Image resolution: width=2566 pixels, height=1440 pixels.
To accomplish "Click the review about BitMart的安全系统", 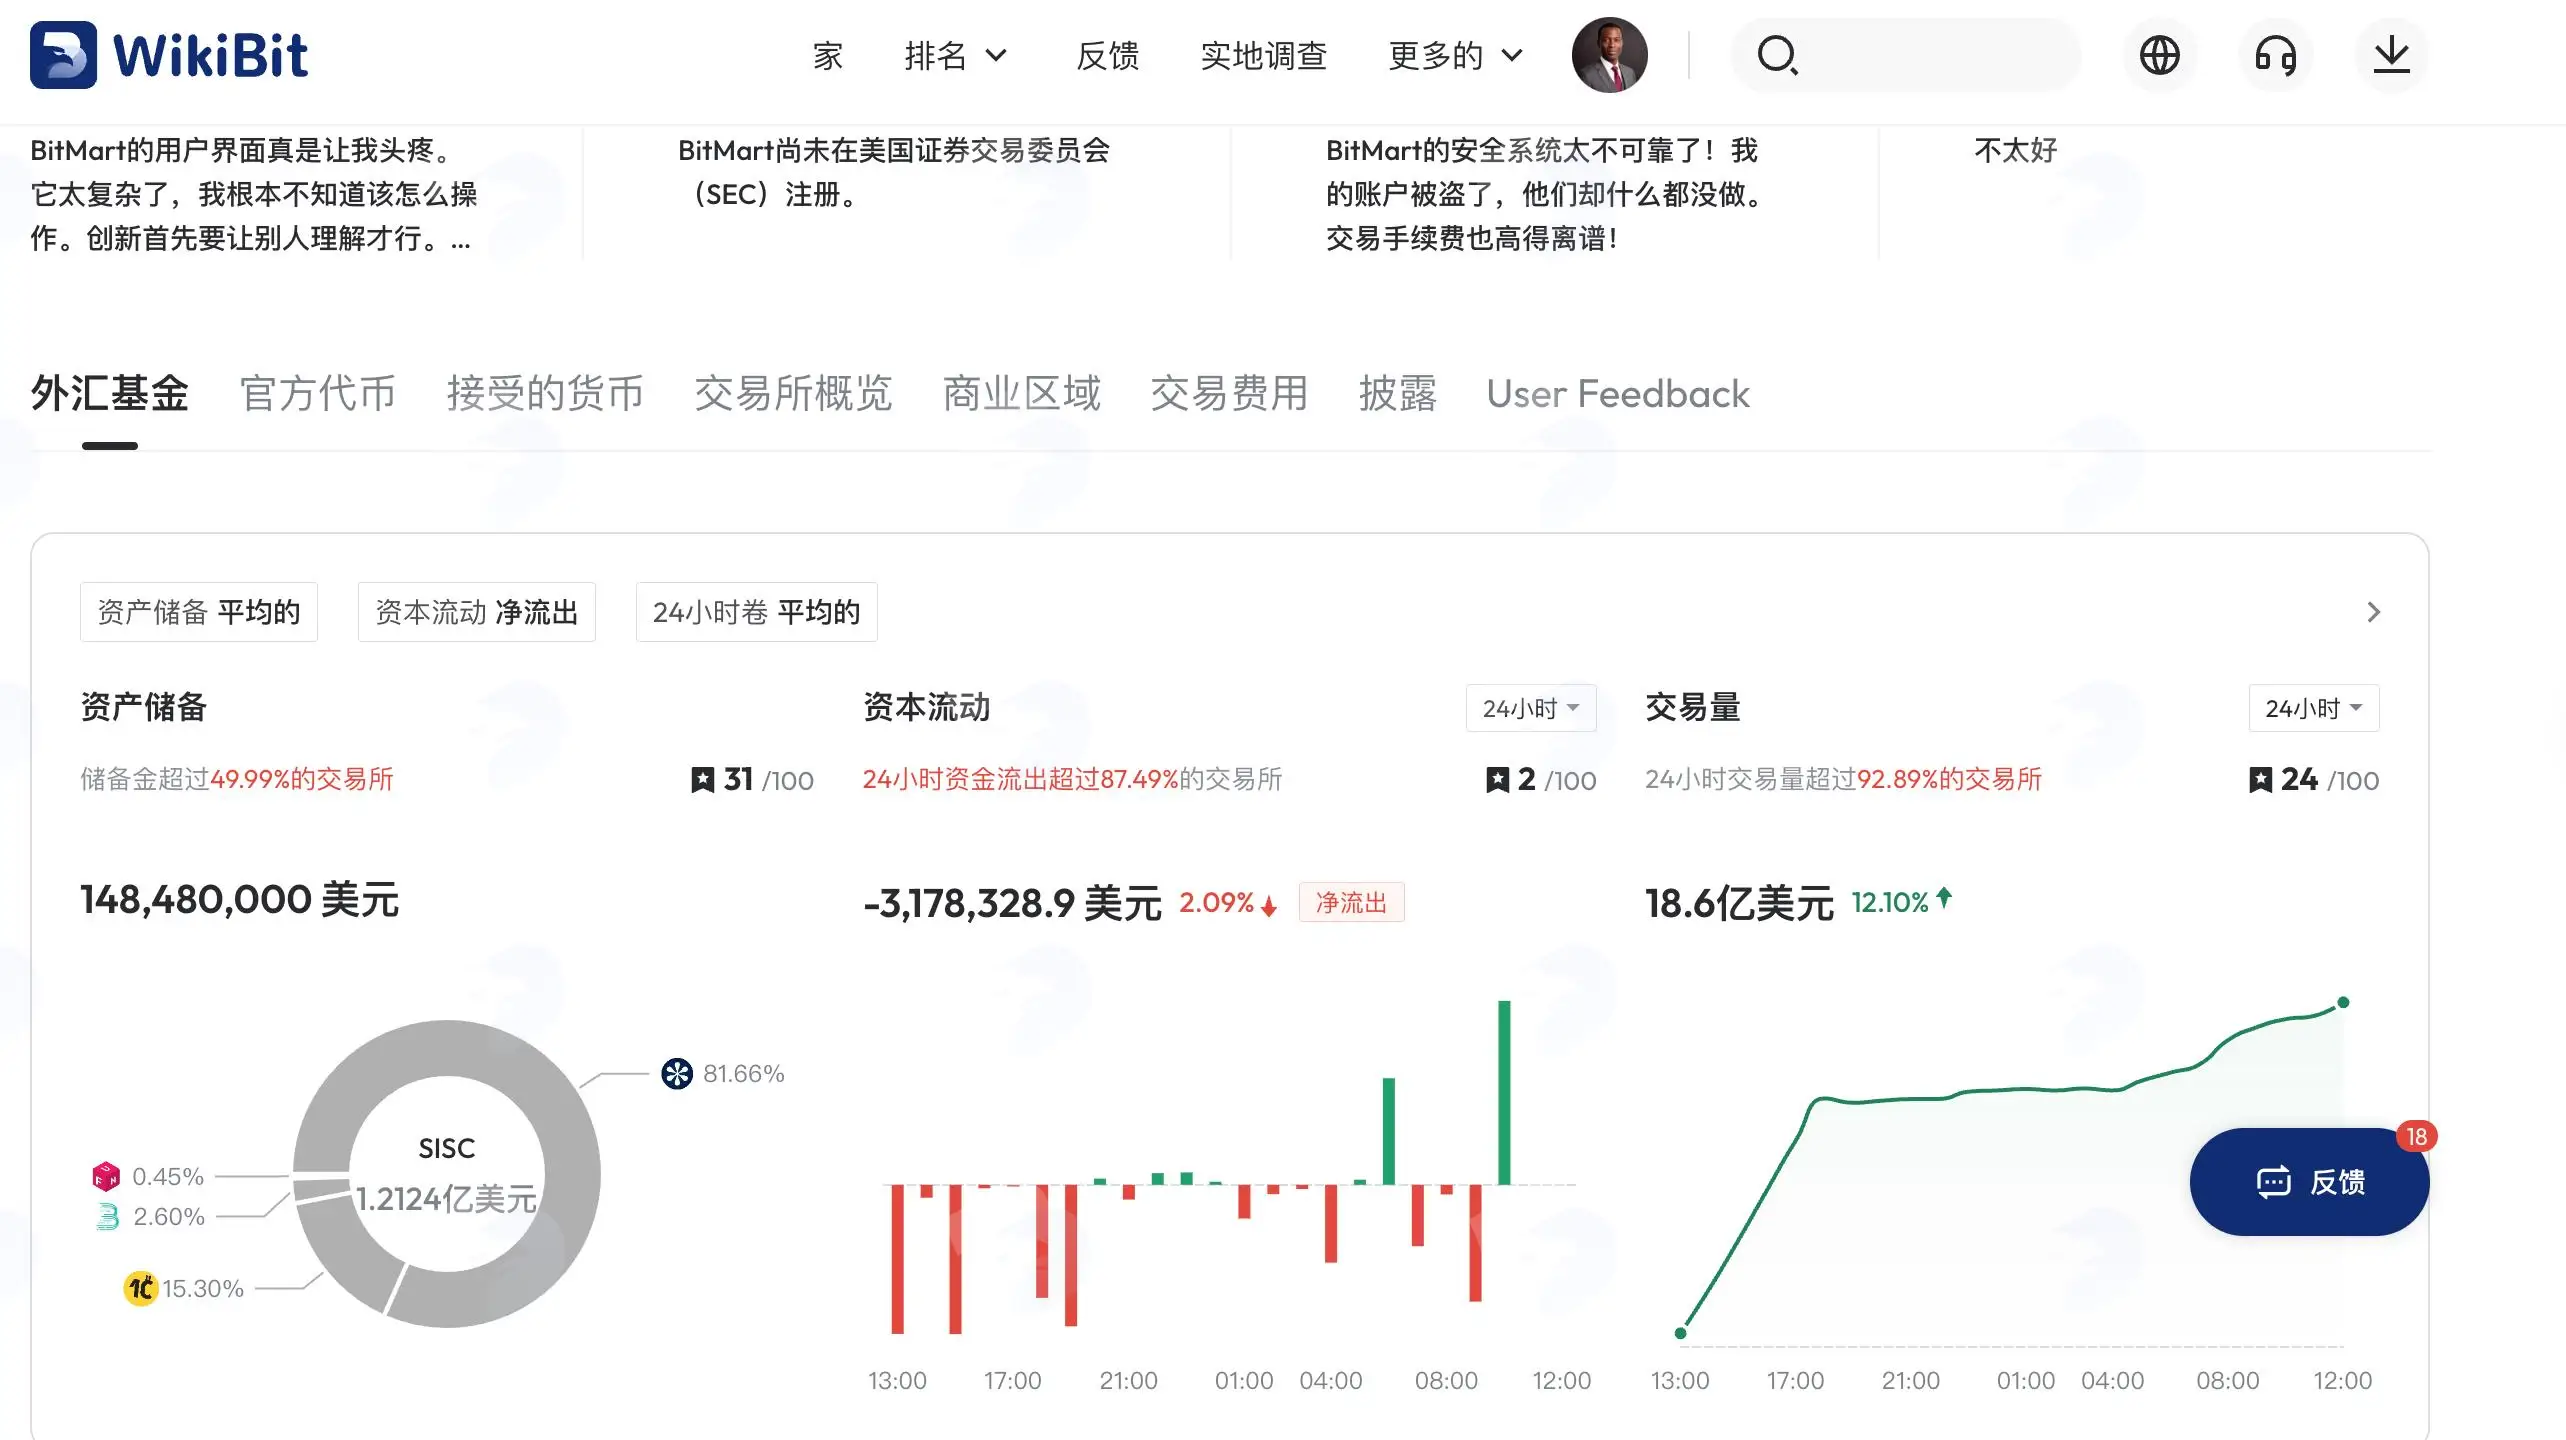I will pos(1543,194).
